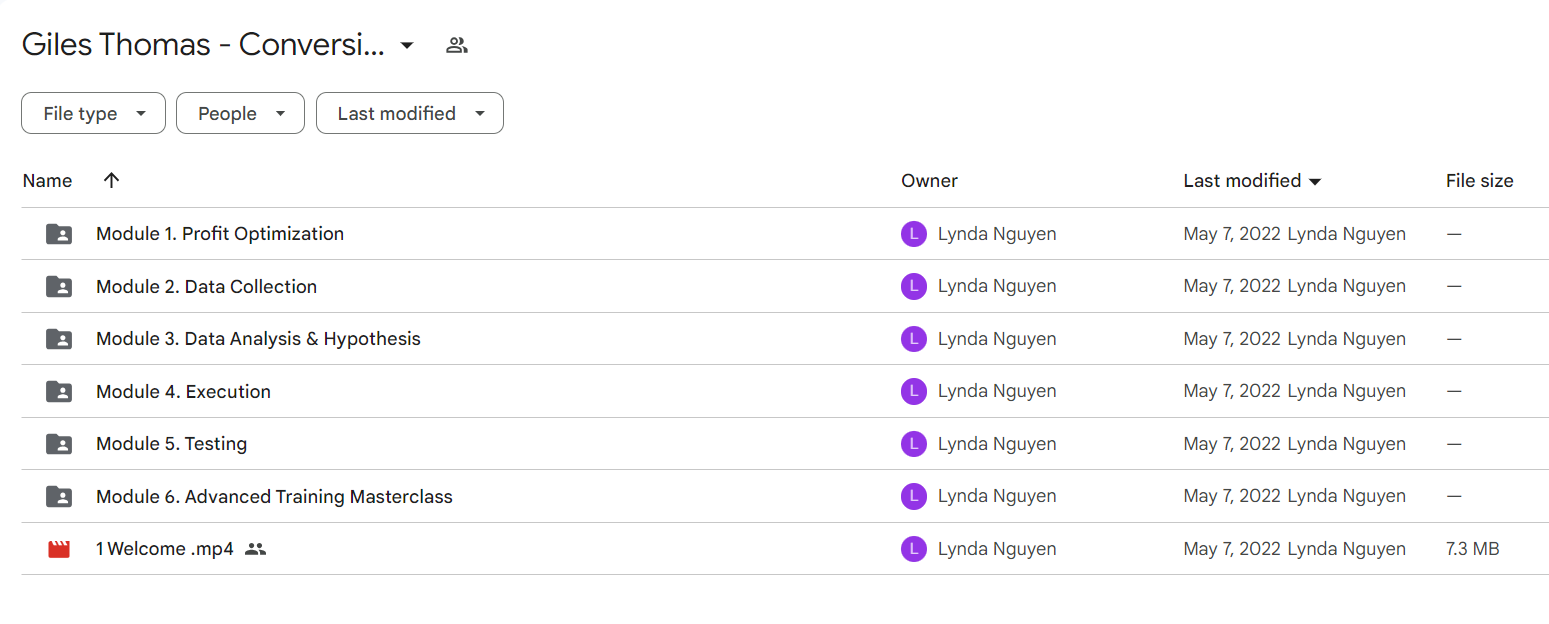The height and width of the screenshot is (624, 1549).
Task: Open the Last modified filter chip
Action: 410,113
